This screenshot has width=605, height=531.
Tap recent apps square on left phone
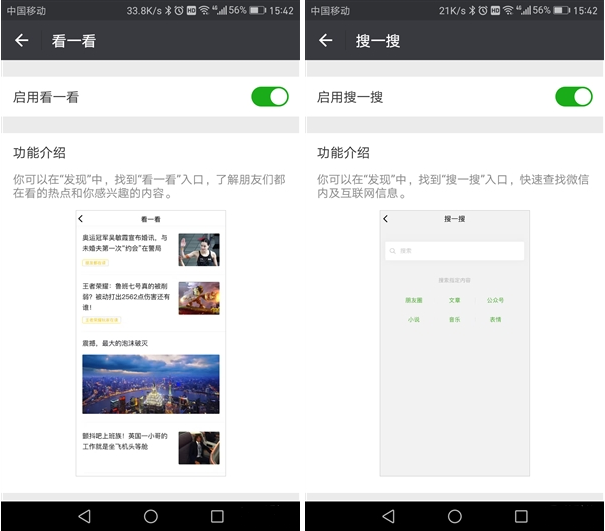tap(217, 516)
